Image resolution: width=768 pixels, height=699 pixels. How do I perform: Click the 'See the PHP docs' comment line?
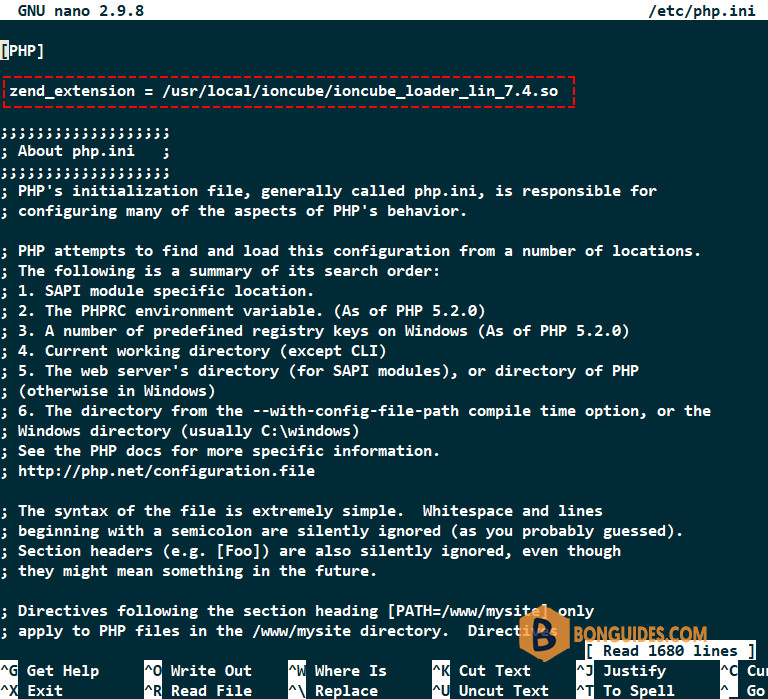point(220,451)
